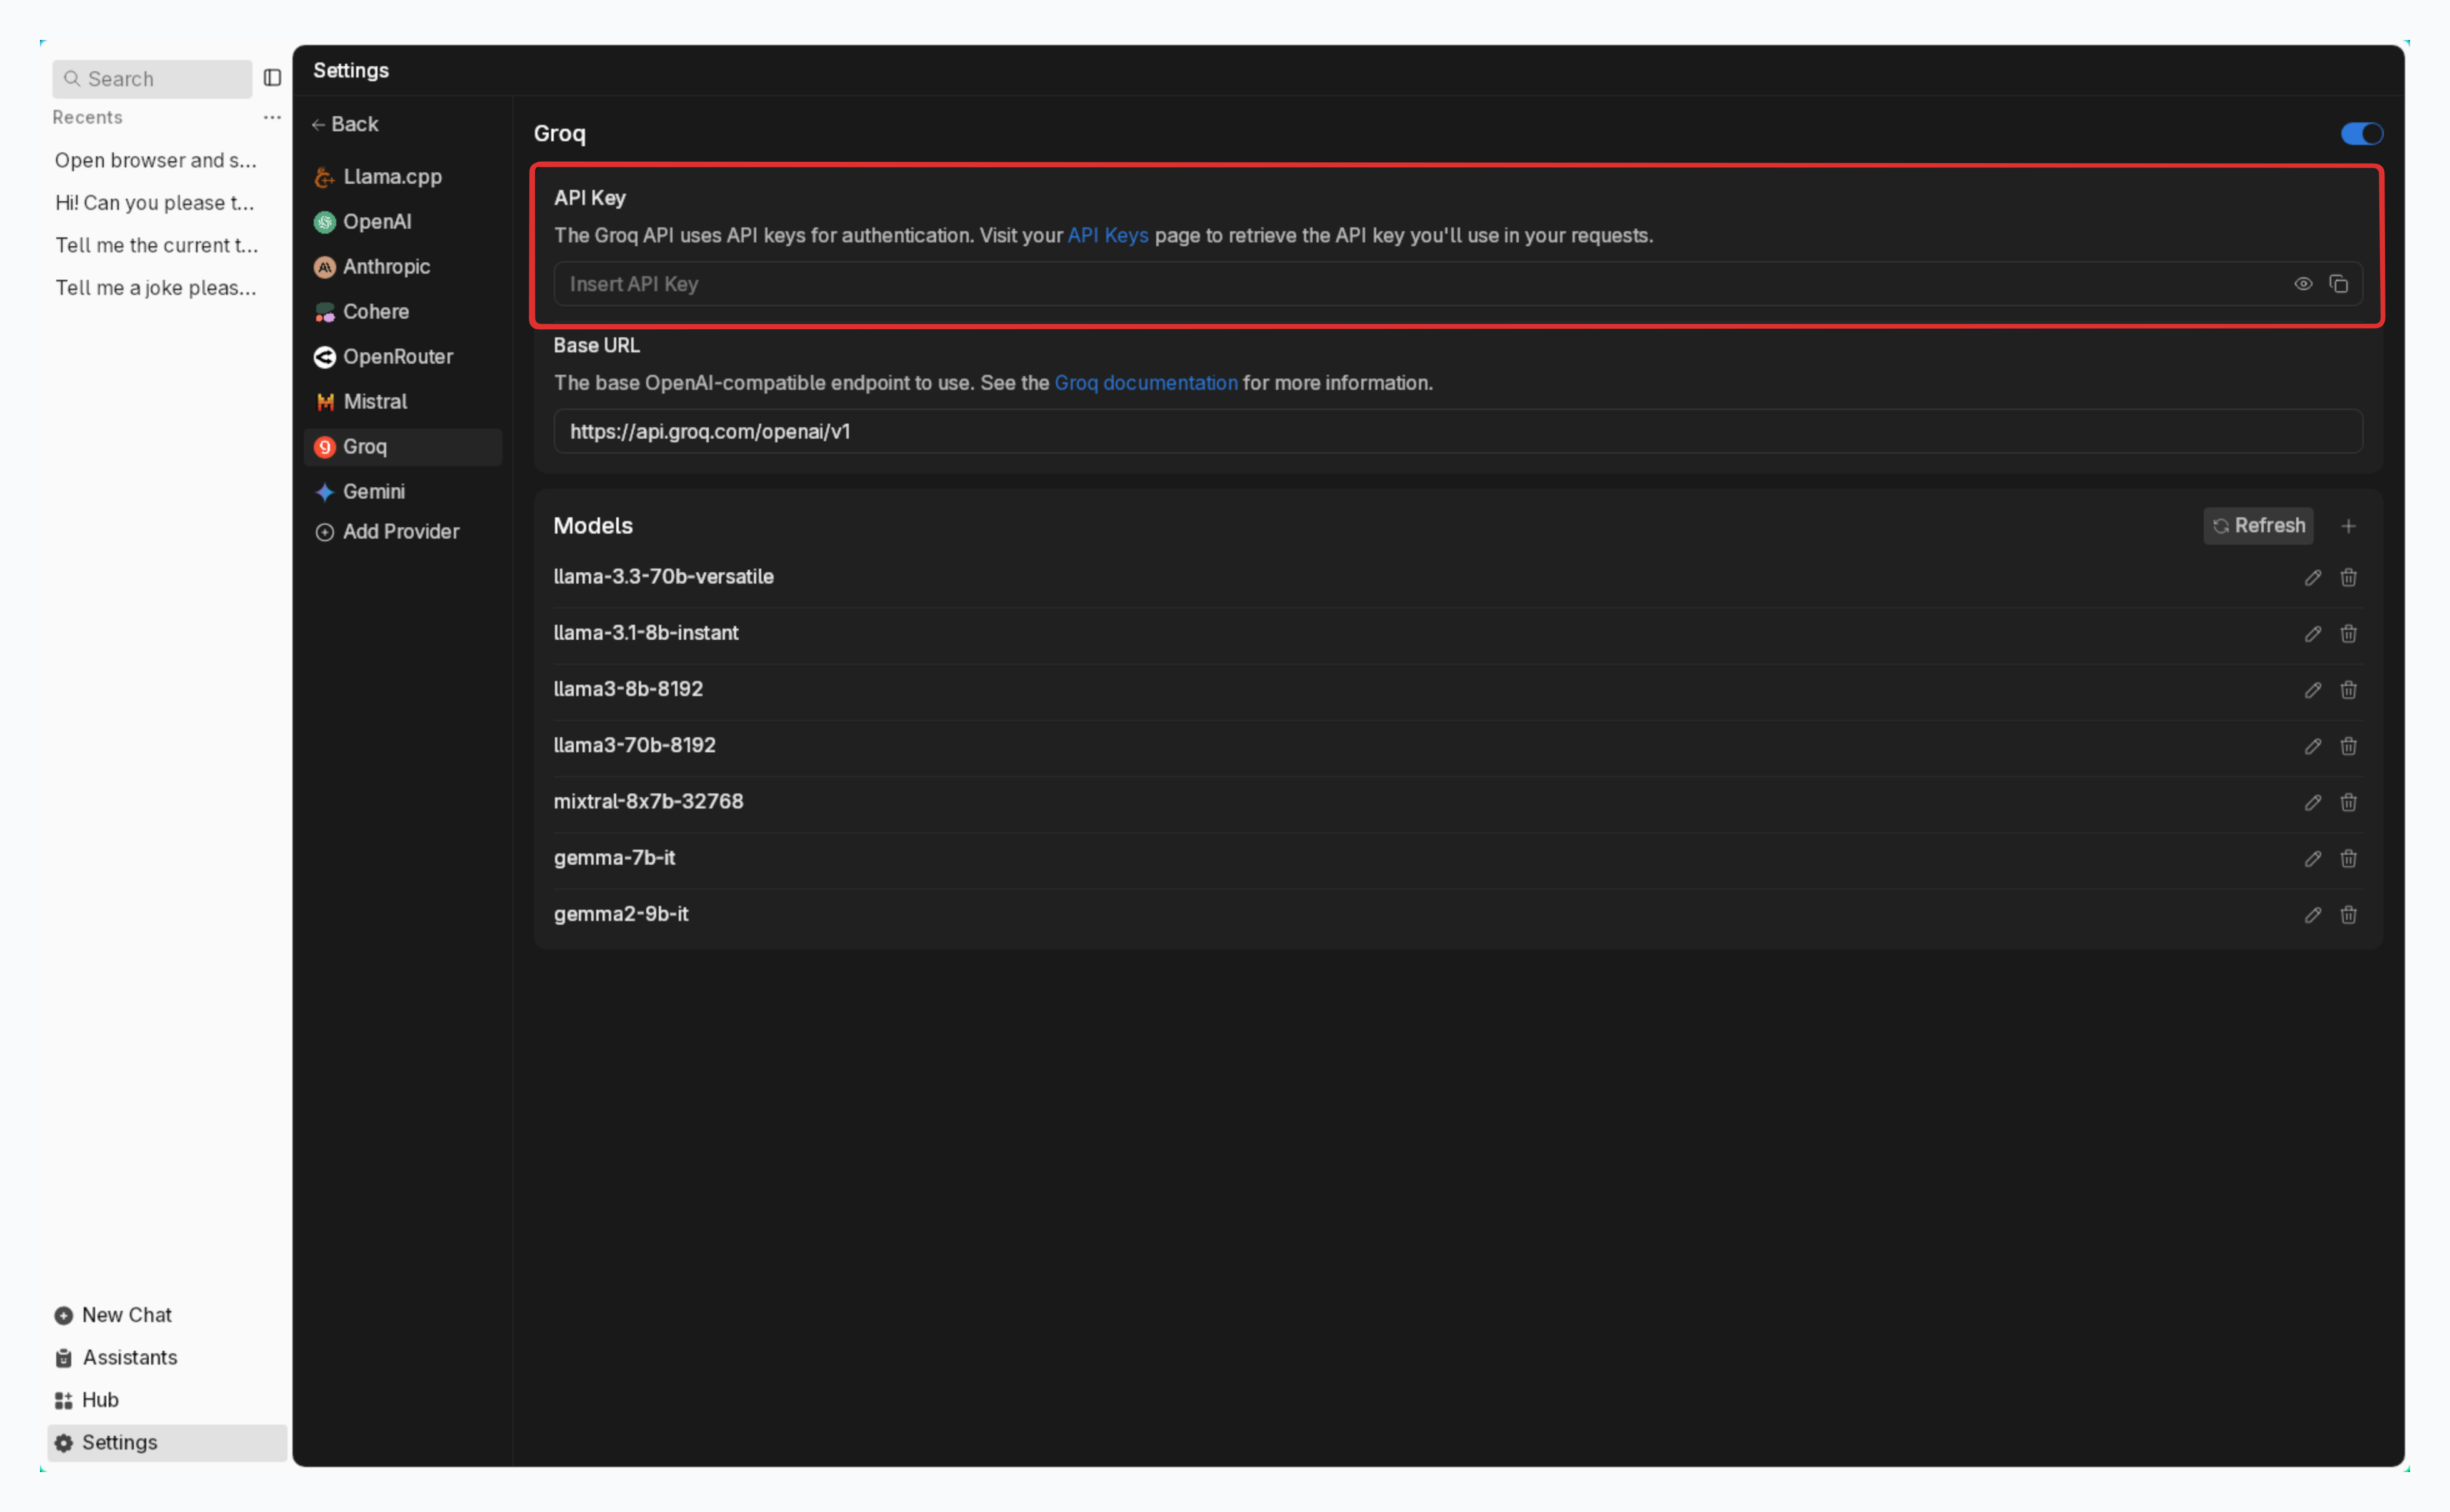Add a new model with plus icon
Viewport: 2450px width, 1512px height.
click(x=2348, y=526)
